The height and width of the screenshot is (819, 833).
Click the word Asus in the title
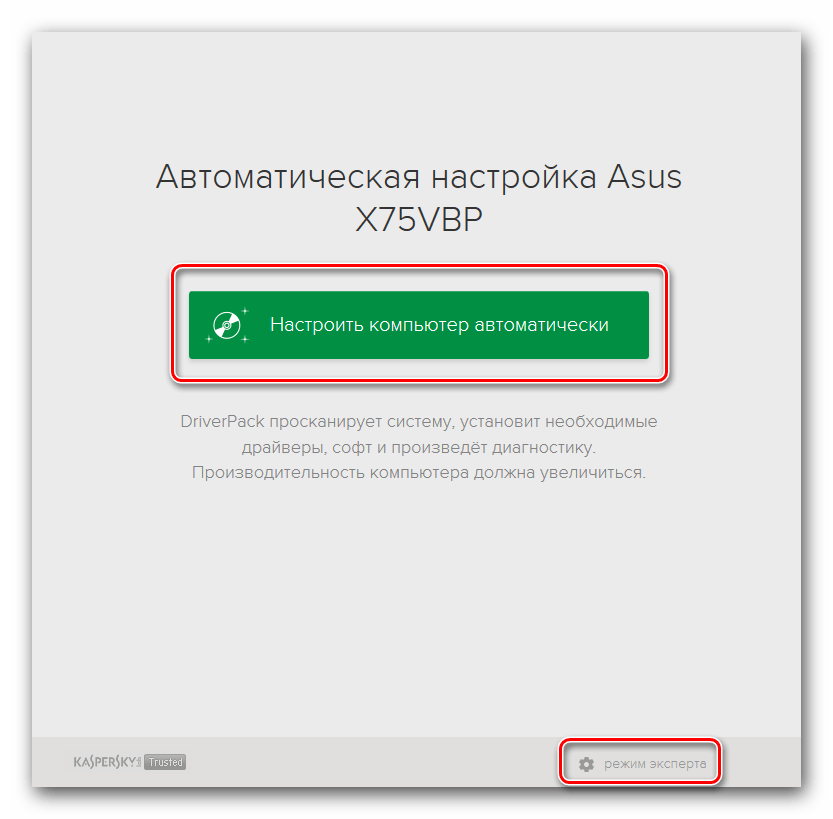tap(644, 177)
